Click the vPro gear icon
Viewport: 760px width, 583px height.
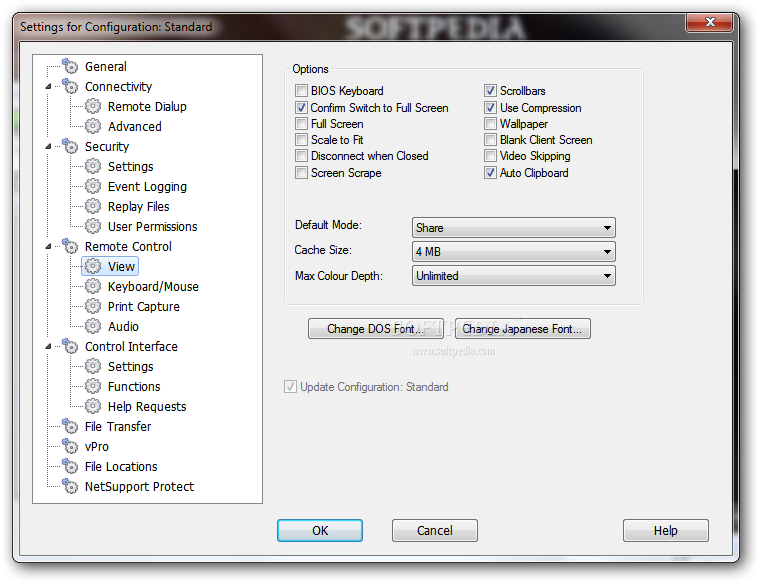point(70,446)
